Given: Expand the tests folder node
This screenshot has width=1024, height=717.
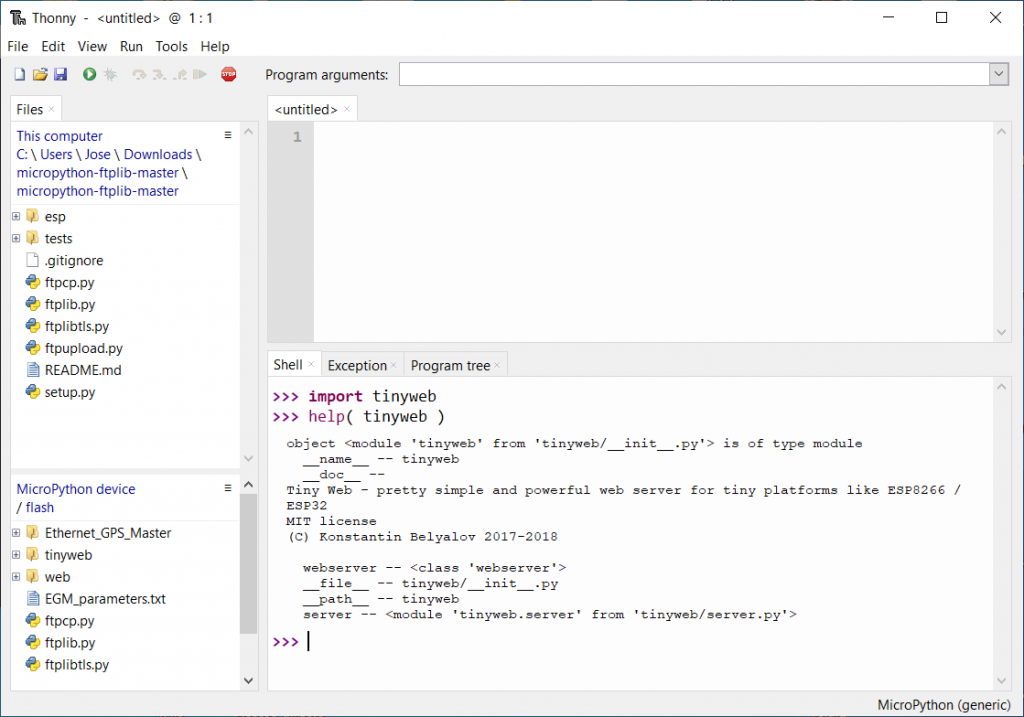Looking at the screenshot, I should pos(16,238).
